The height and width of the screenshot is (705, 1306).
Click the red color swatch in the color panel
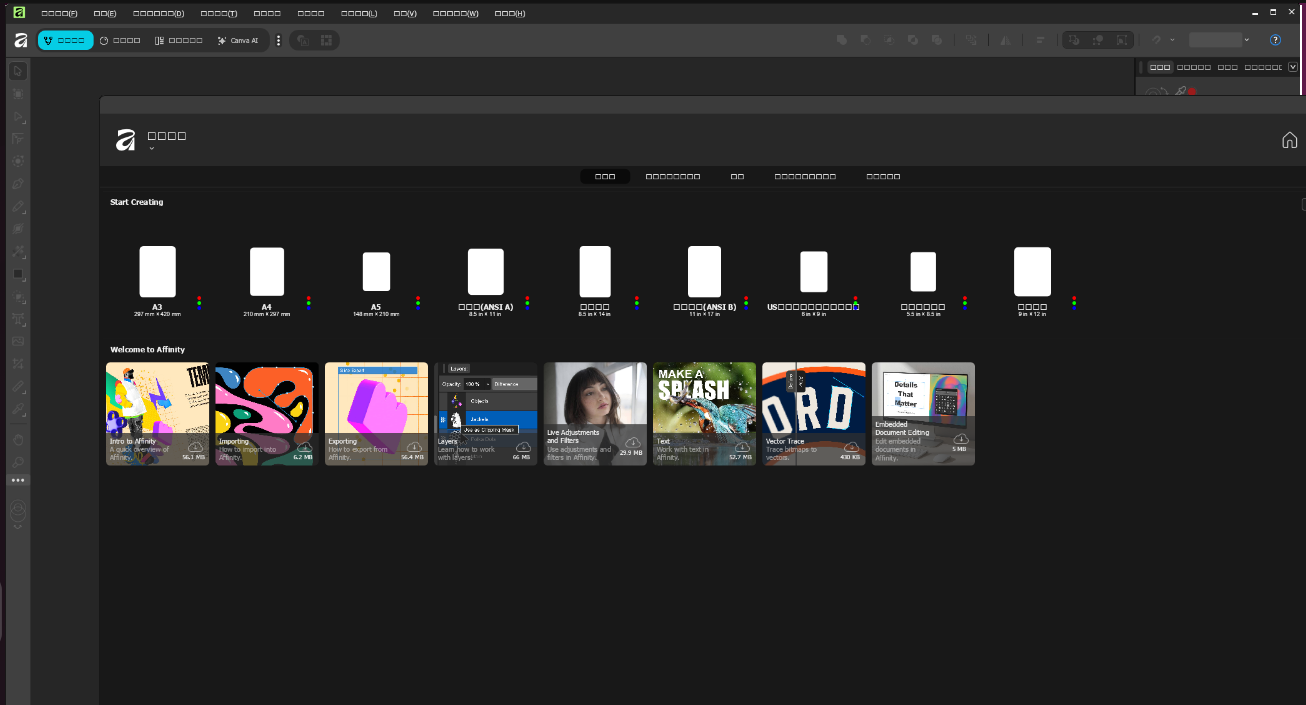point(1192,92)
